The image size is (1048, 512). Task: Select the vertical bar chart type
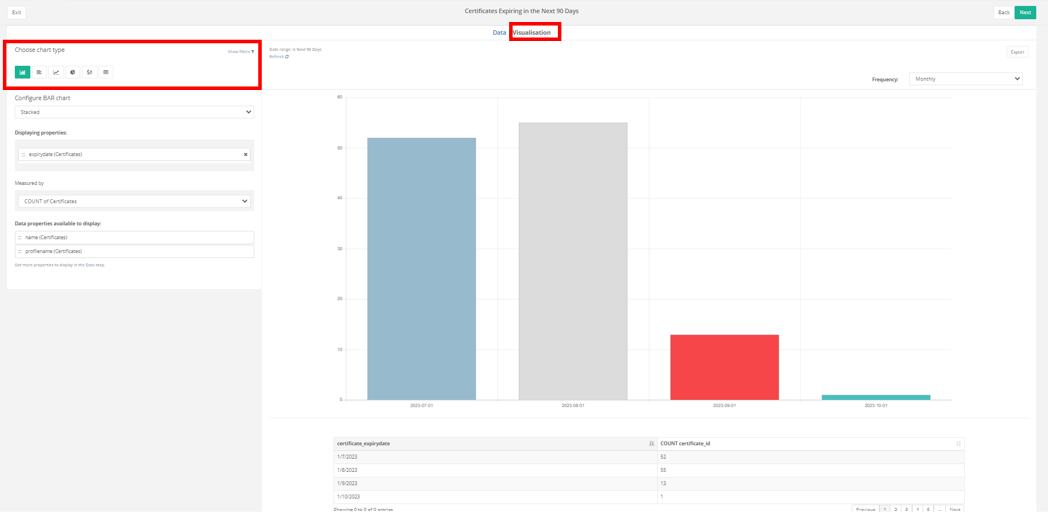[x=22, y=72]
